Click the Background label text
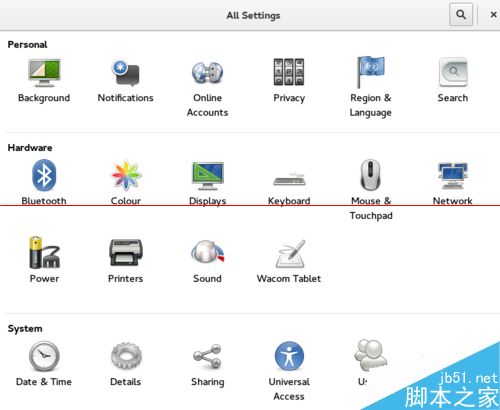The width and height of the screenshot is (500, 410). click(x=44, y=98)
